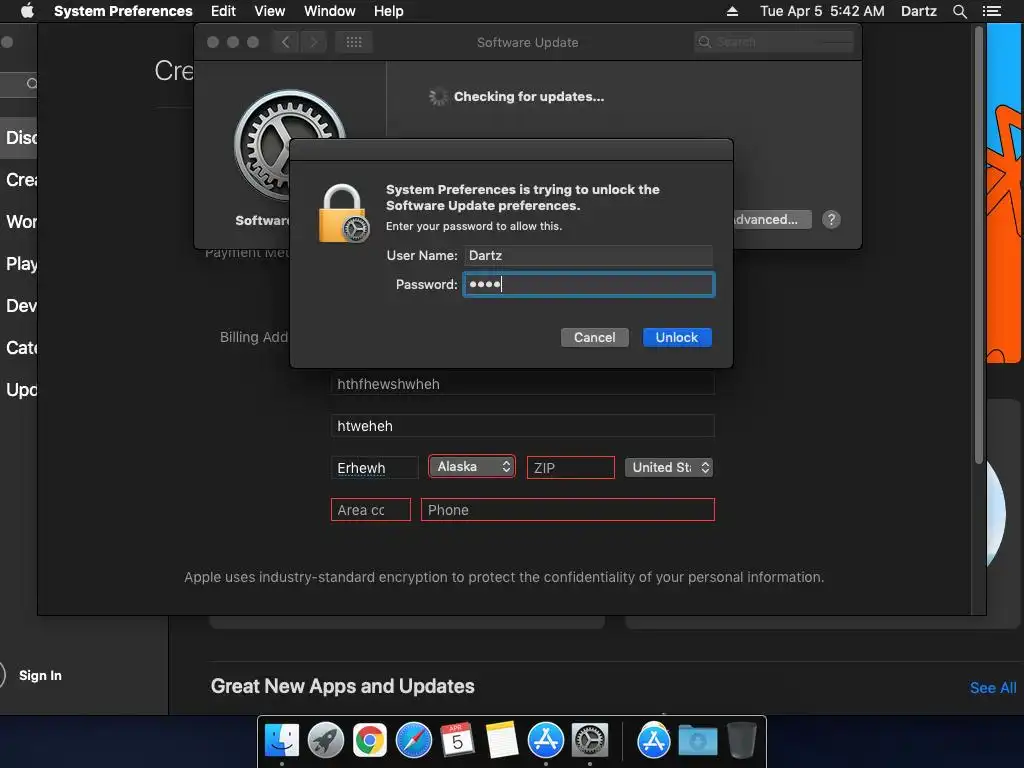Go forward in Software Update window

tap(313, 42)
